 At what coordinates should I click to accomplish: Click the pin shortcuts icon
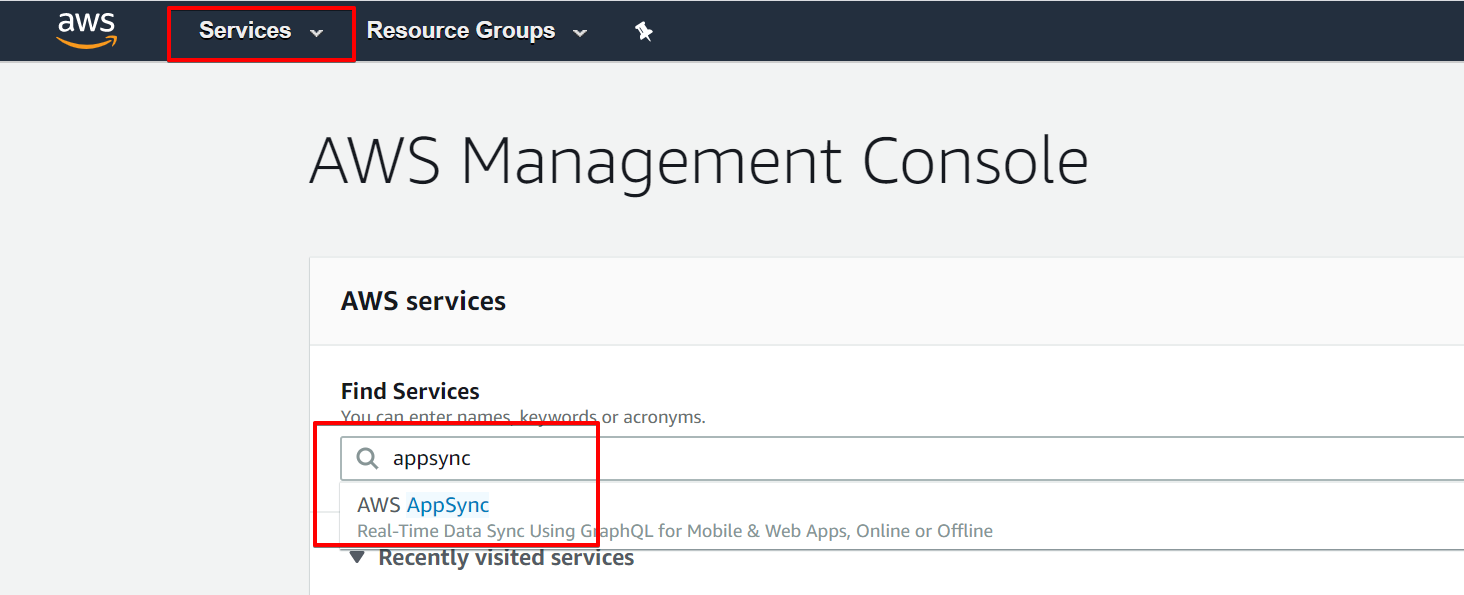click(x=644, y=31)
